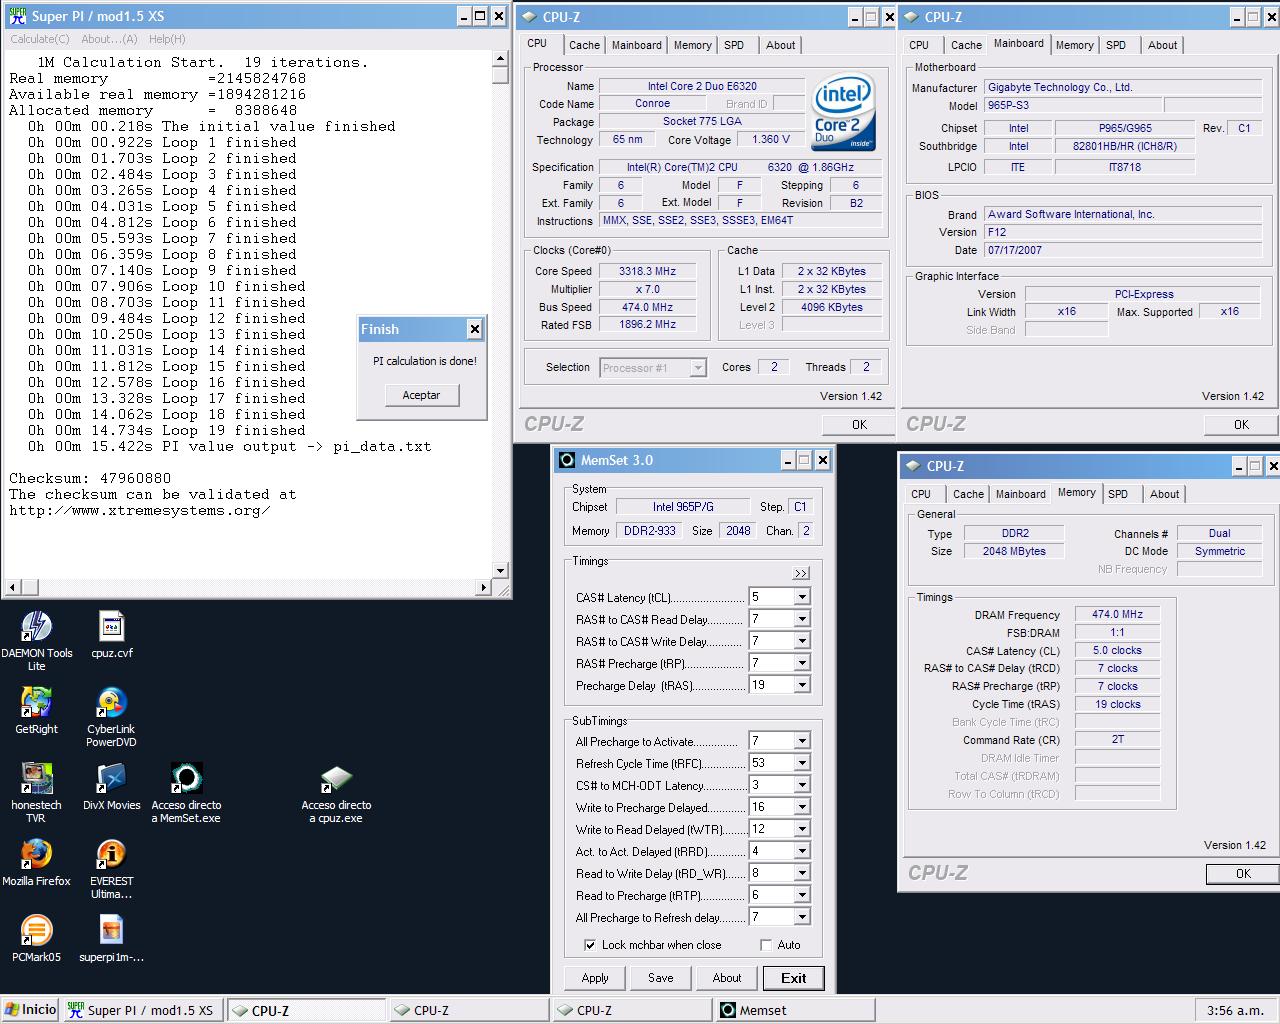This screenshot has height=1024, width=1280.
Task: Open CAS# Latency (tCL) dropdown
Action: pyautogui.click(x=801, y=597)
